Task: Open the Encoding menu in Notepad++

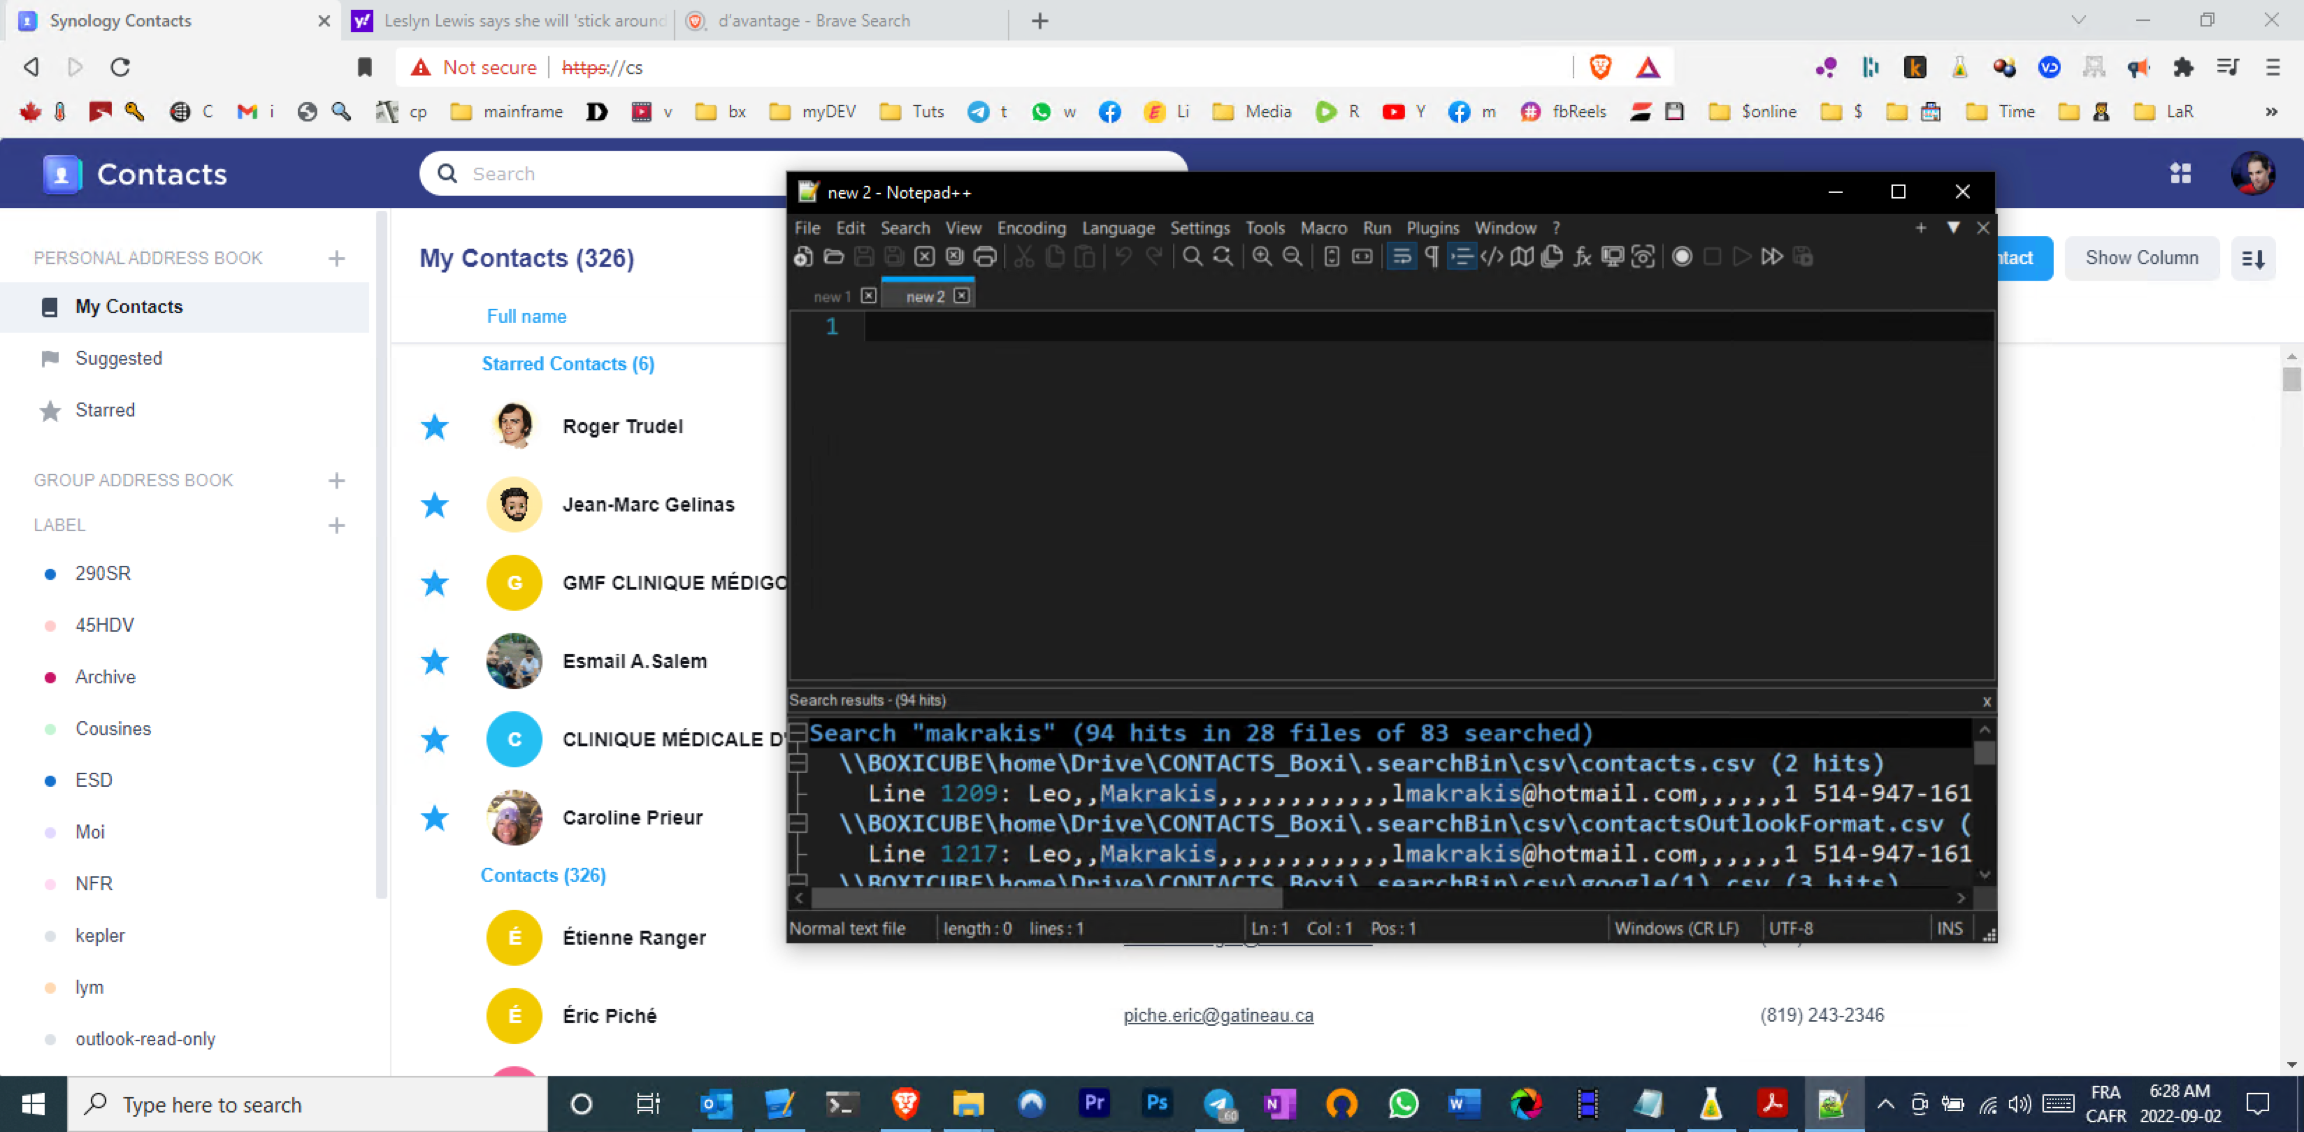Action: click(x=1031, y=228)
